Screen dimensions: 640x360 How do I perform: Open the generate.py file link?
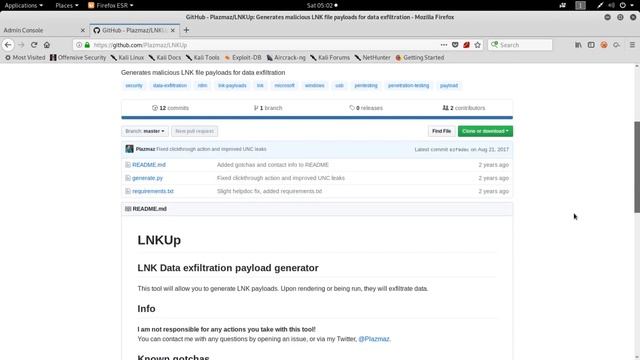coord(147,178)
